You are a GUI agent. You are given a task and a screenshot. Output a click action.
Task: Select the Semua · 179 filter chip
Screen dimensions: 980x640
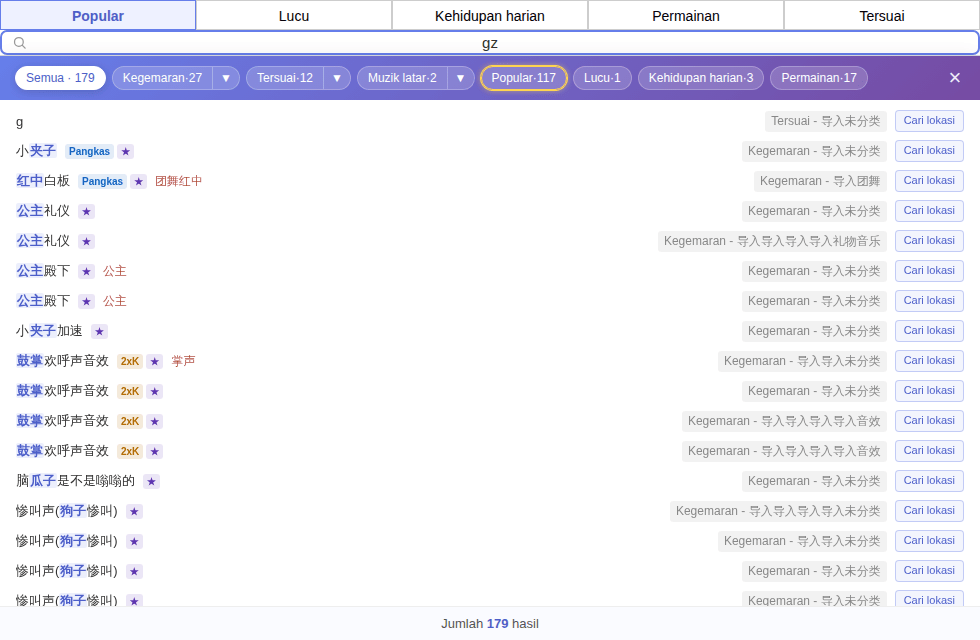pos(61,78)
